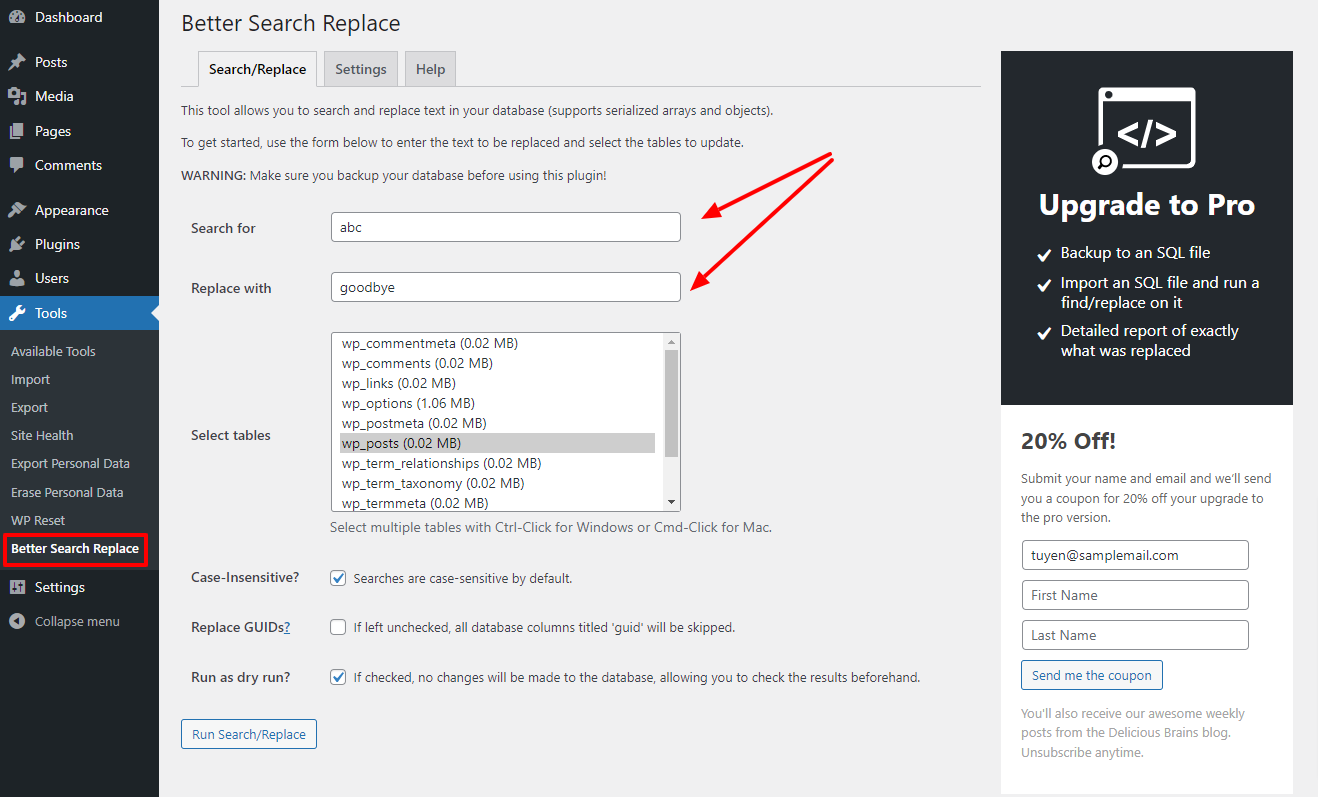
Task: Click the Posts pushpin icon
Action: tap(17, 62)
